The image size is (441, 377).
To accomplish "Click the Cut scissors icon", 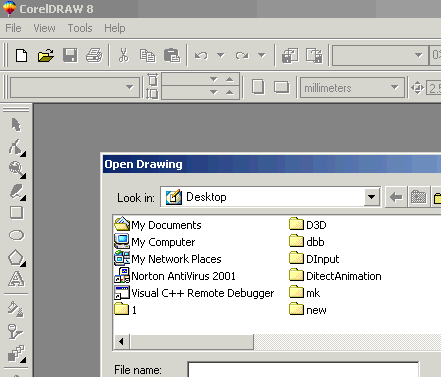I will click(x=123, y=55).
